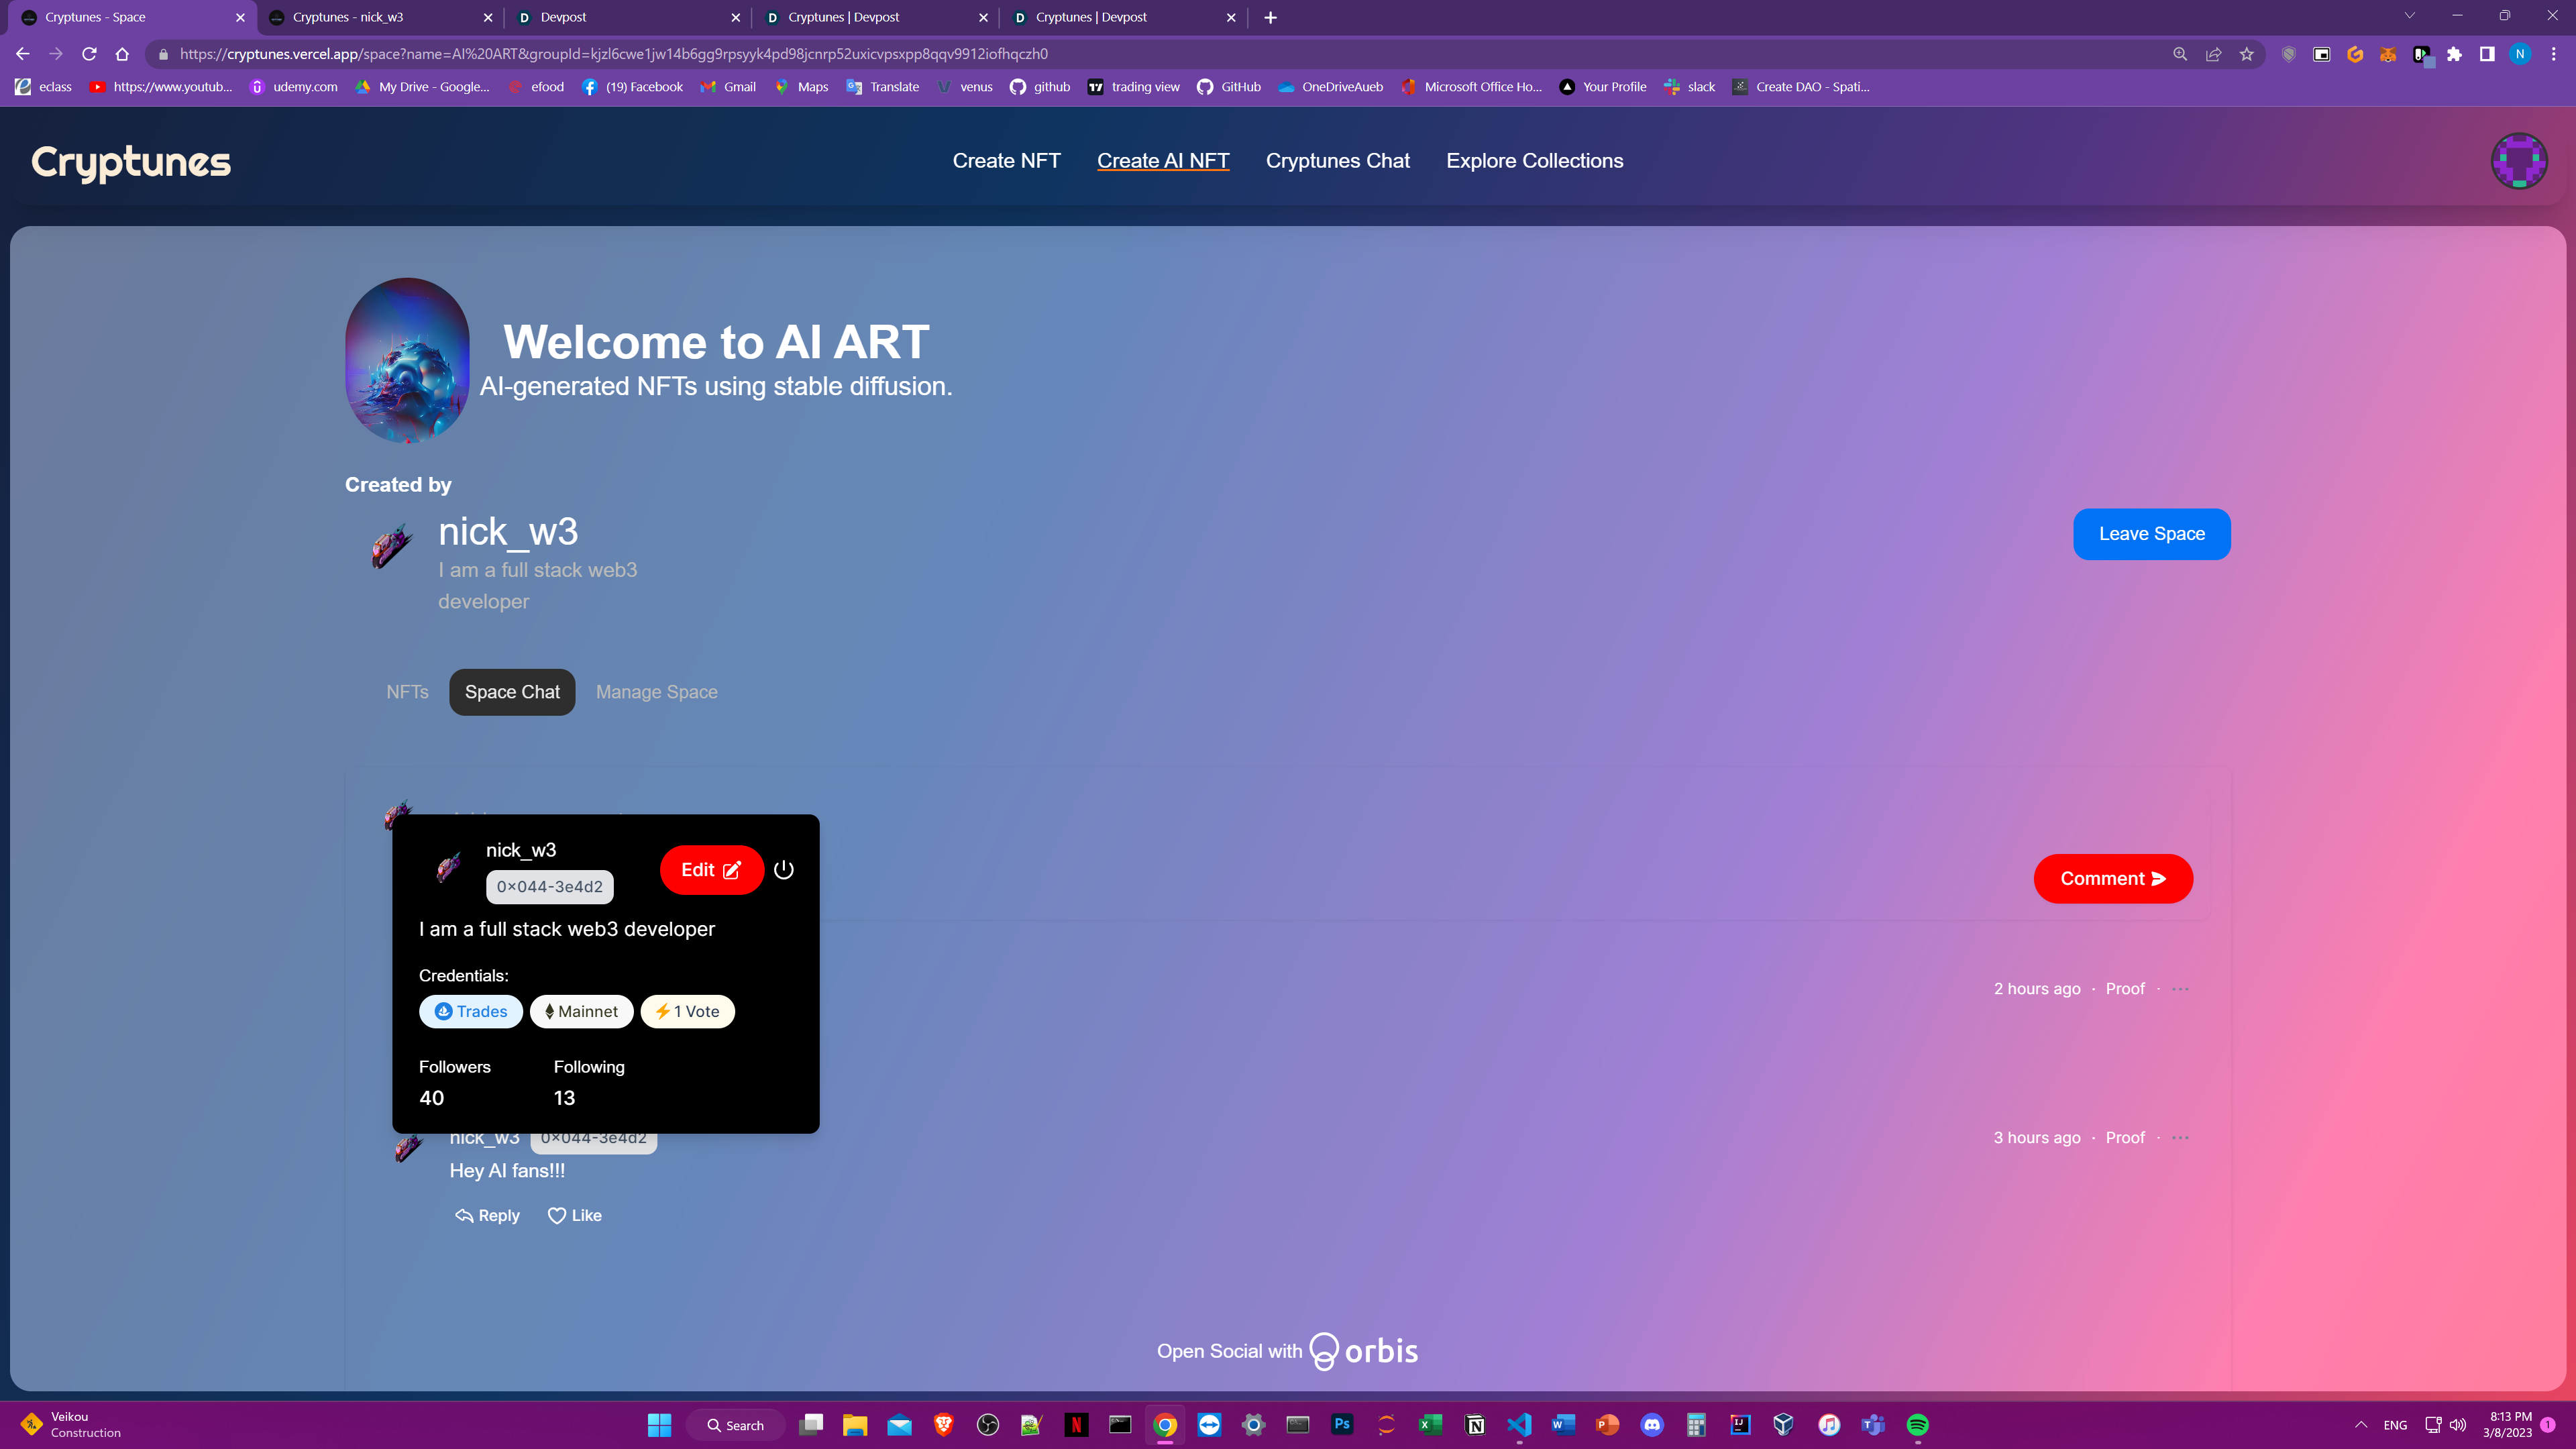Click the power disconnect icon in profile popup
The image size is (2576, 1449).
point(784,870)
